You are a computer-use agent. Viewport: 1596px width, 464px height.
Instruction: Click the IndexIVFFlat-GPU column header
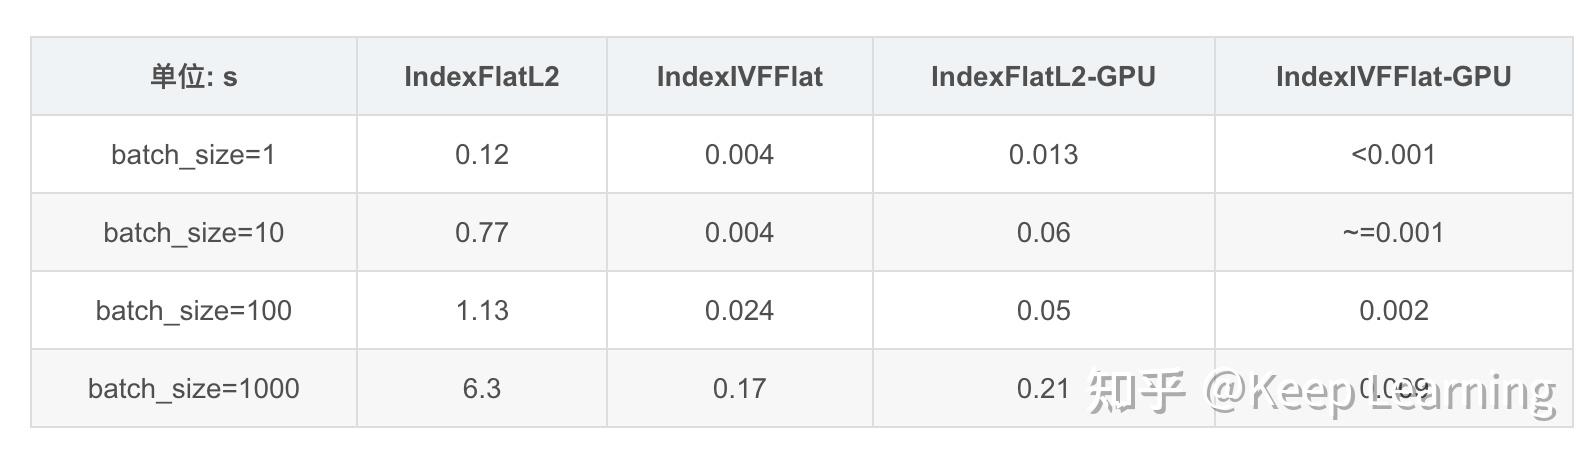tap(1393, 77)
